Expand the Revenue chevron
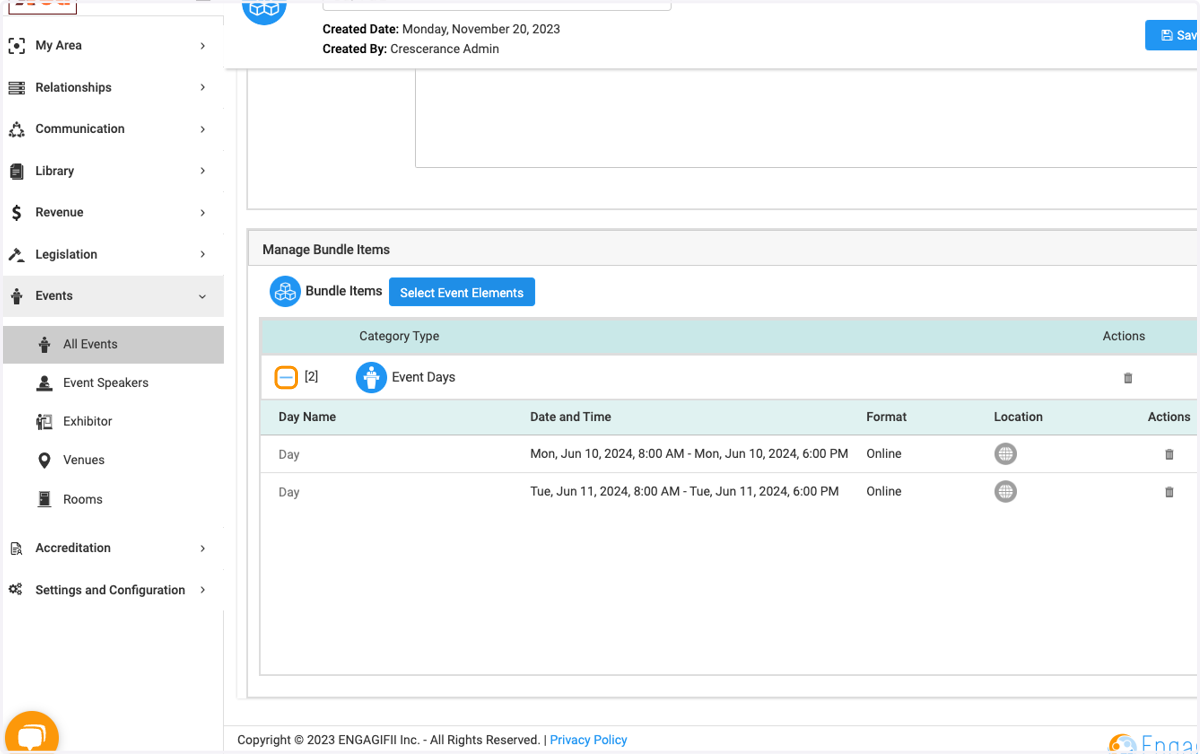 pyautogui.click(x=202, y=213)
